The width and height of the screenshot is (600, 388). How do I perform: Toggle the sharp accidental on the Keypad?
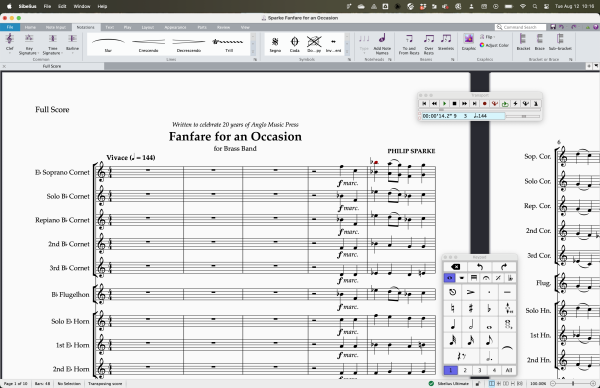point(471,308)
